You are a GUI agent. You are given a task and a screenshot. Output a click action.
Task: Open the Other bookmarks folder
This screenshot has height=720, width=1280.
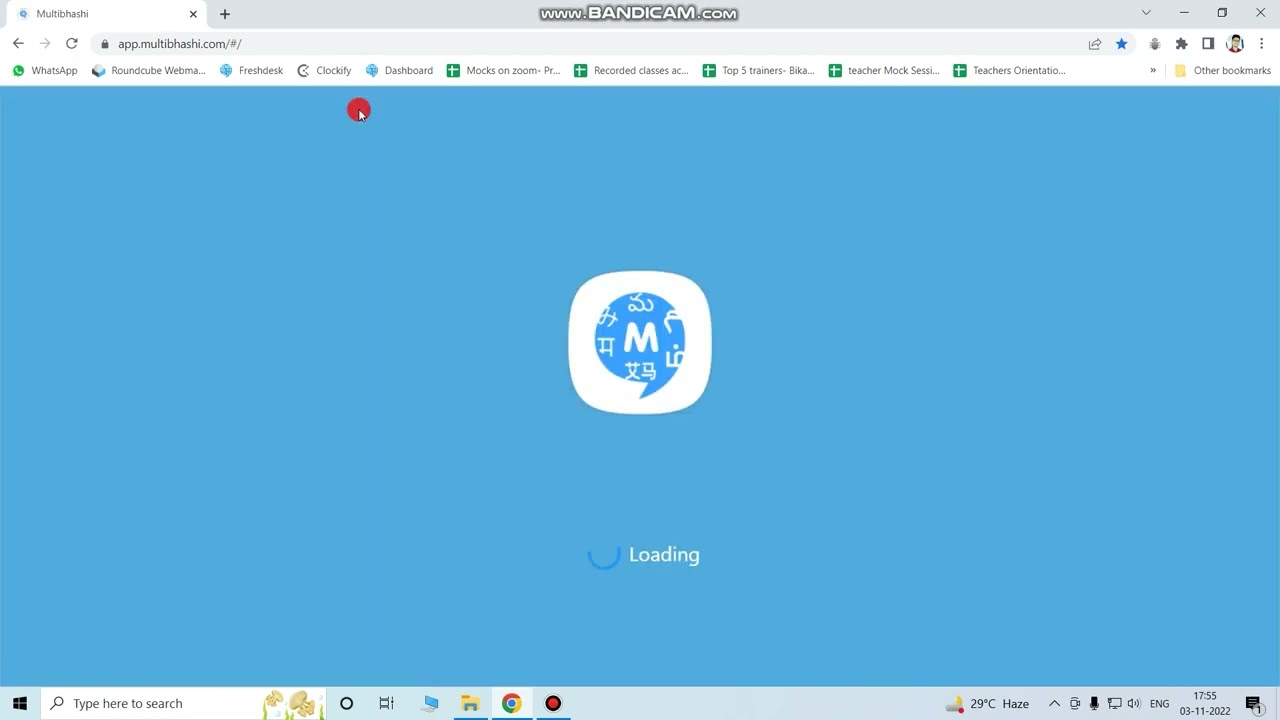(1222, 71)
